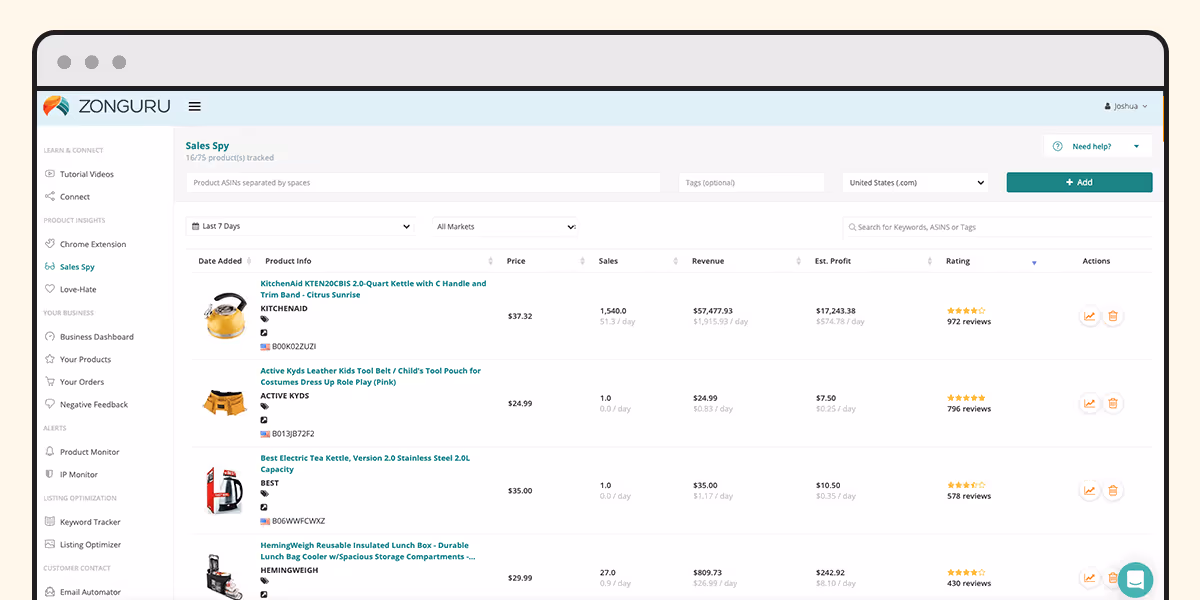This screenshot has width=1200, height=600.
Task: Click the Your Orders cart icon
Action: (50, 382)
